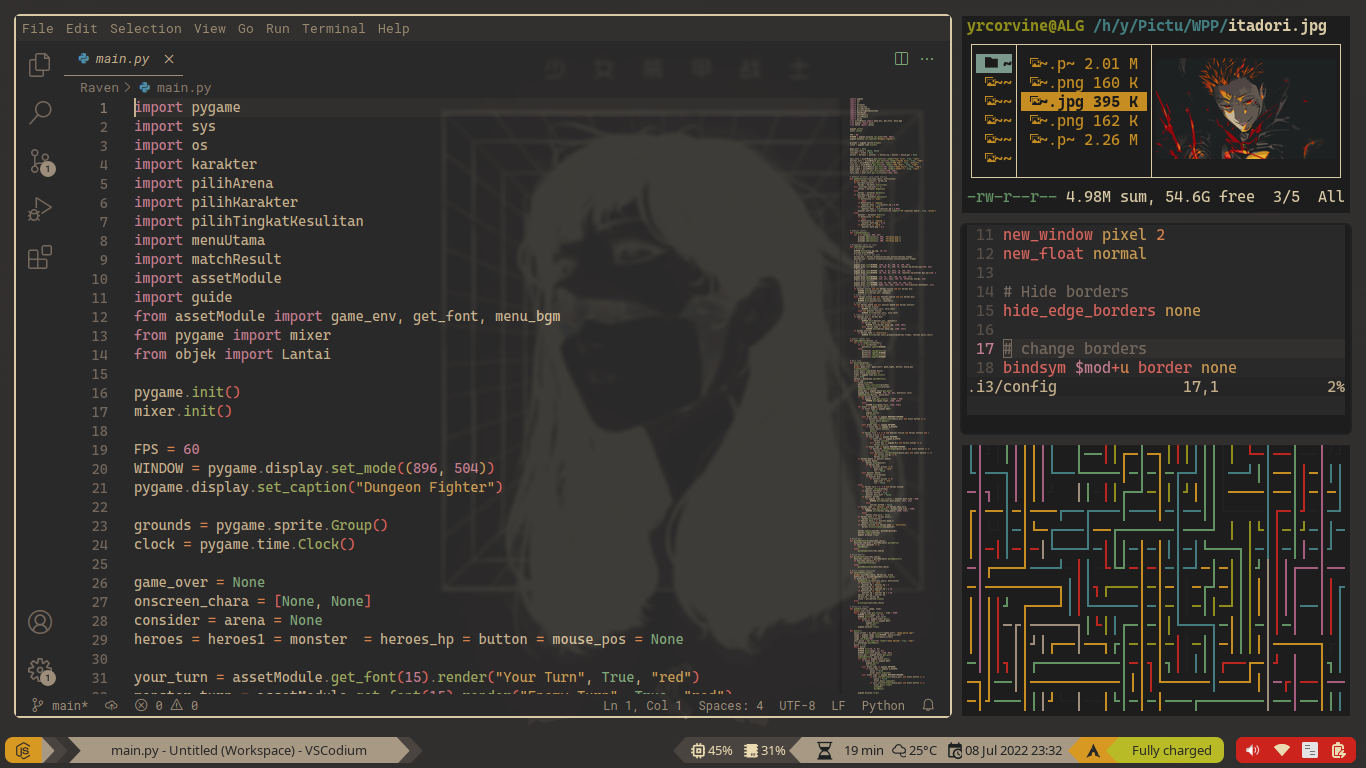1366x768 pixels.
Task: Click the VSCodium window title on taskbar
Action: pos(238,750)
